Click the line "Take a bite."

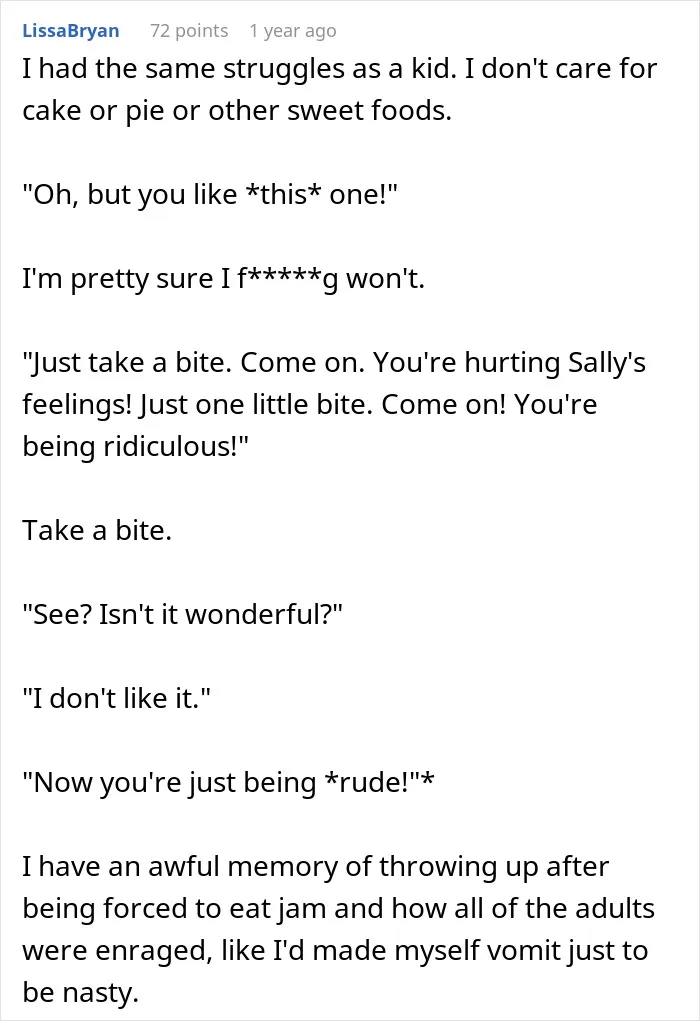(97, 530)
